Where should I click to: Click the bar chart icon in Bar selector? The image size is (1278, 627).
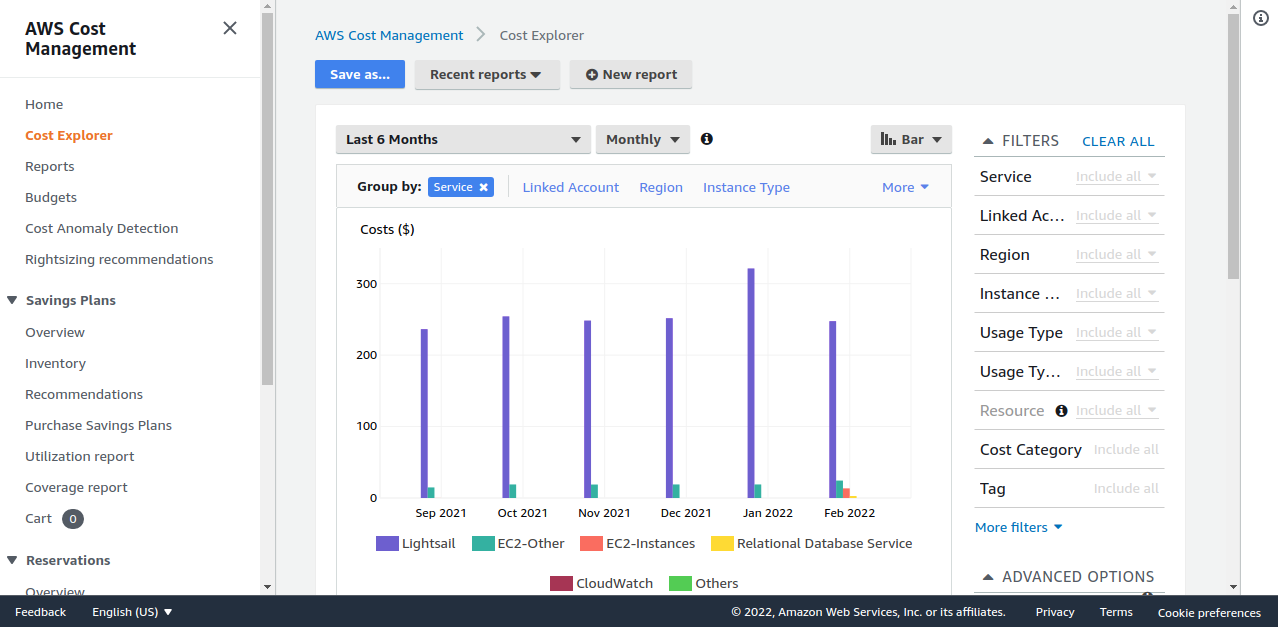coord(888,139)
